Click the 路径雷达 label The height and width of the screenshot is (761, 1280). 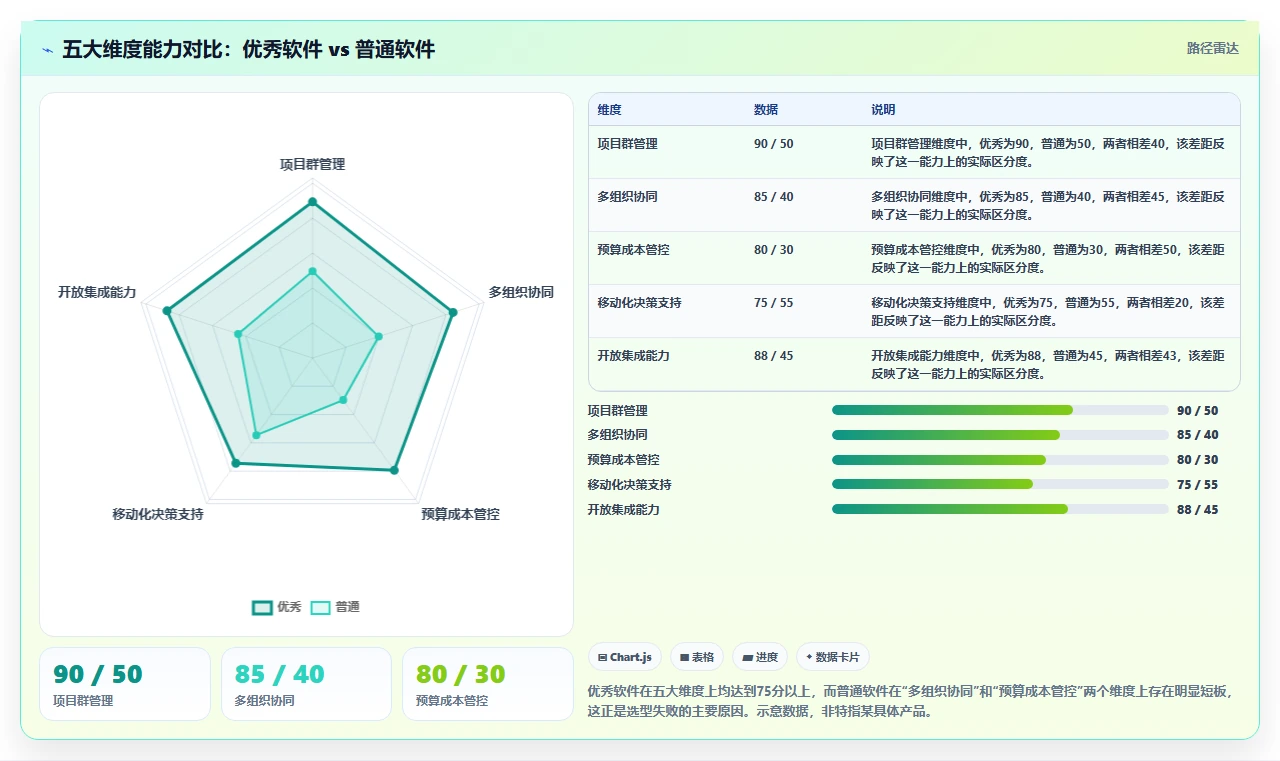pos(1213,48)
